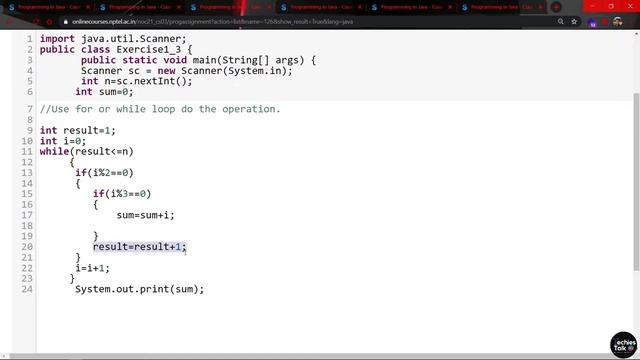Image resolution: width=640 pixels, height=360 pixels.
Task: Click the statement 'i=i+1;'
Action: [x=92, y=268]
